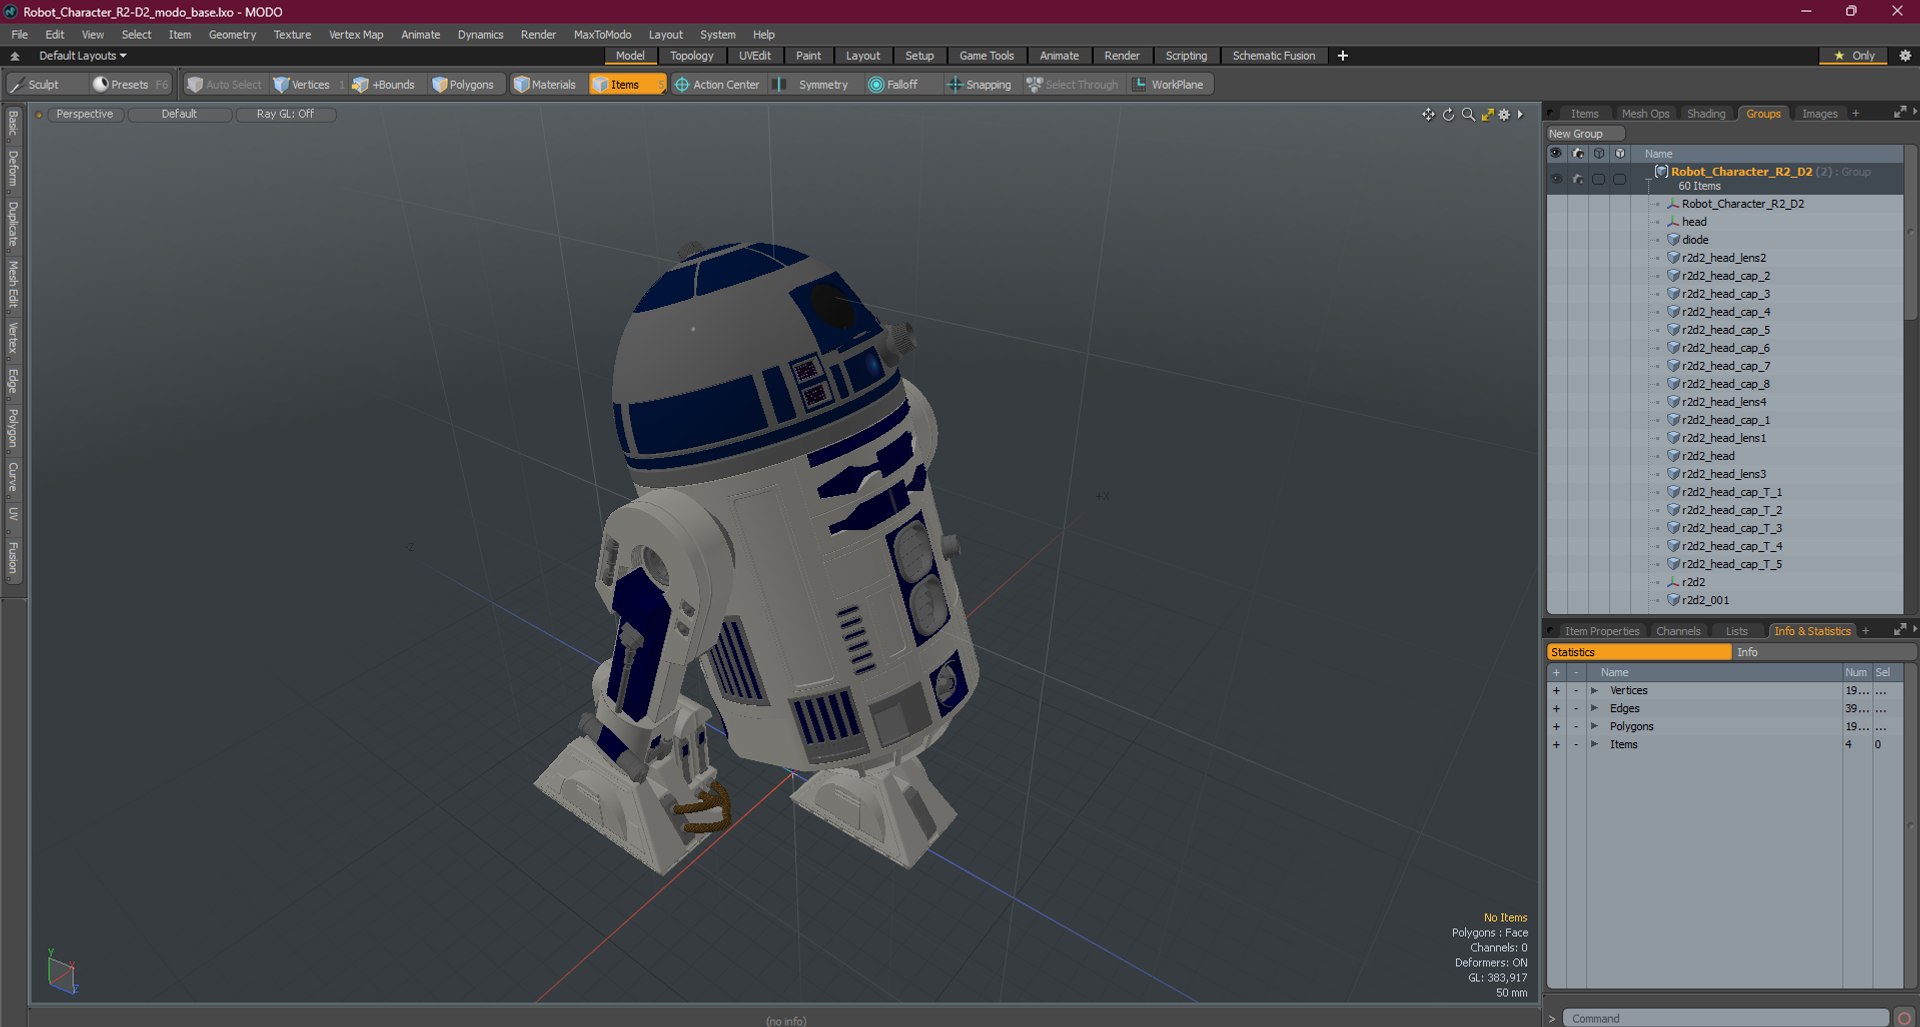
Task: Add a new layout tab with plus
Action: click(1343, 56)
